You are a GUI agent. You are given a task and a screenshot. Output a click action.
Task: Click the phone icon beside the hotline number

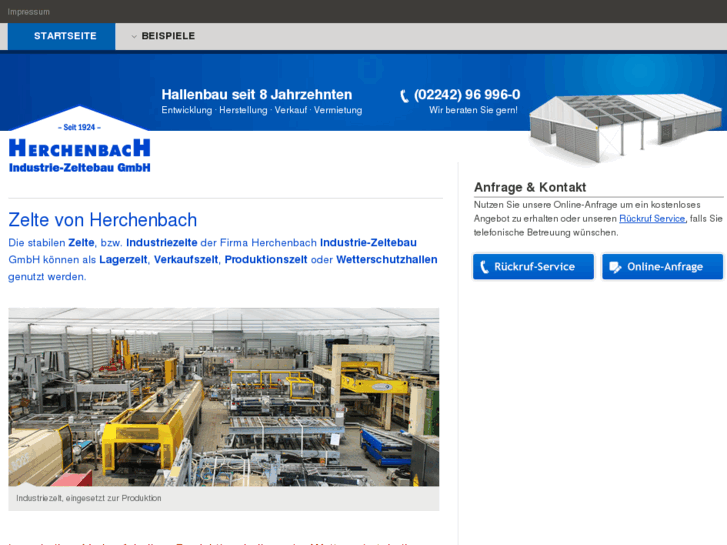pyautogui.click(x=404, y=96)
